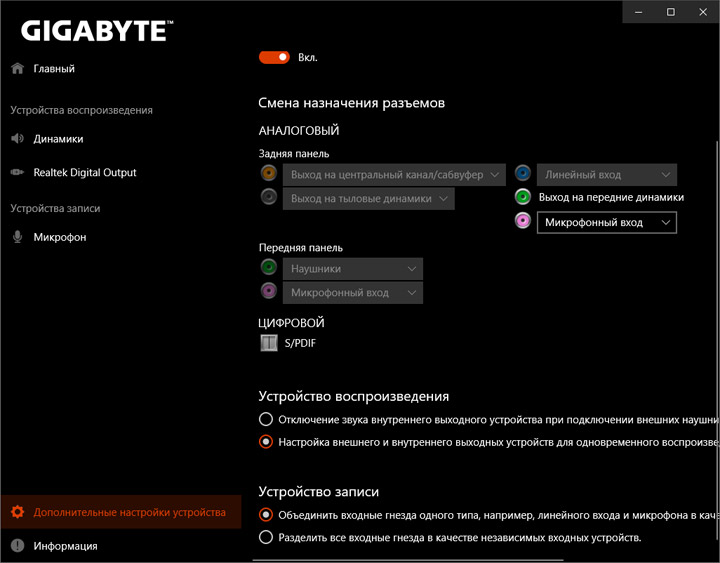The image size is (720, 563).
Task: Select radio Отключение звука внутреннего выходного устройства
Action: (266, 419)
